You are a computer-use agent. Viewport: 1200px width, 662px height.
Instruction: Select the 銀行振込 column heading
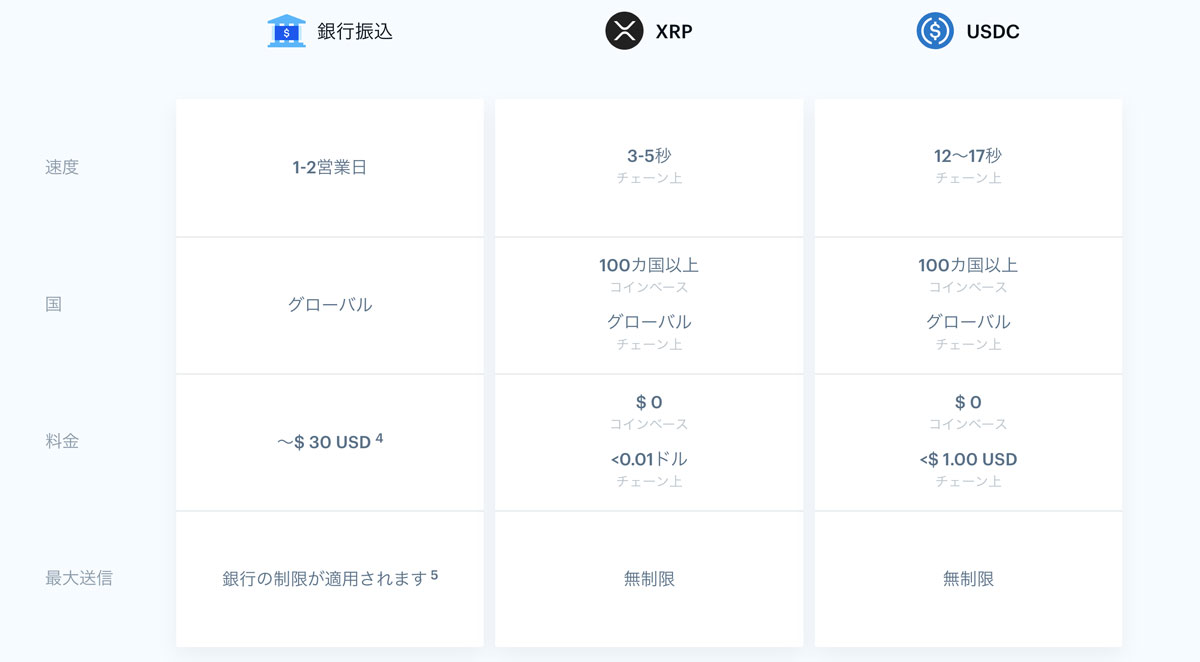tap(355, 32)
